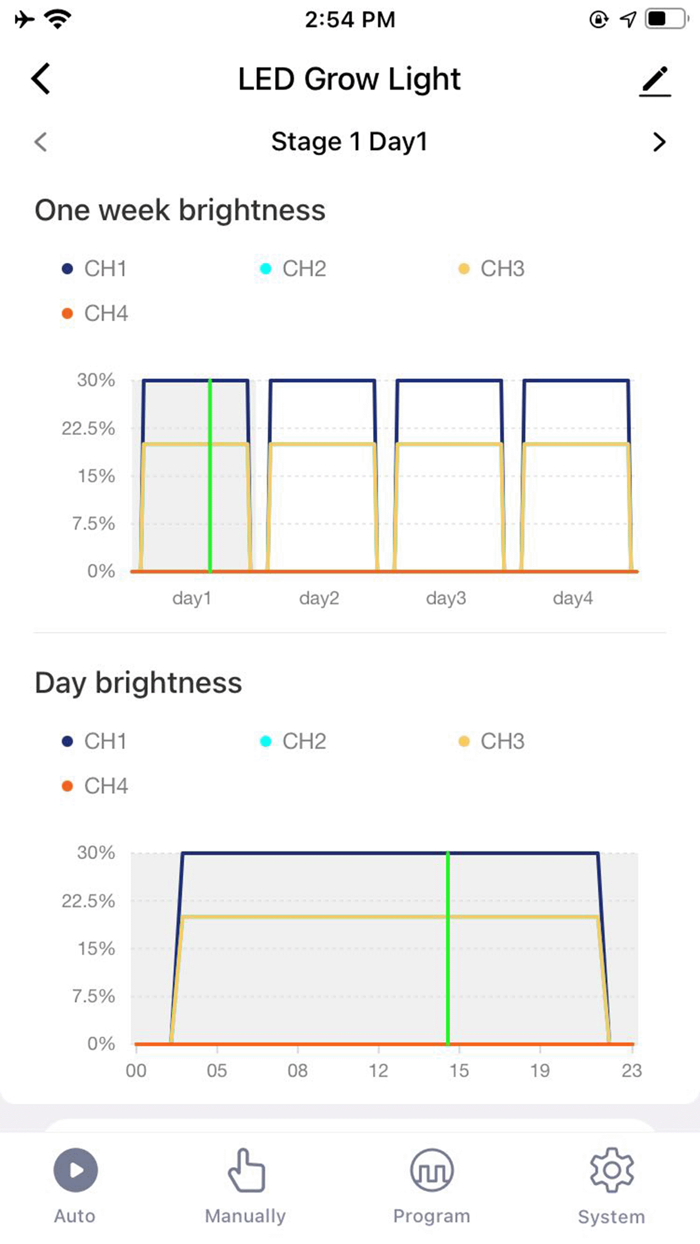Tap the green time marker in Day chart

pyautogui.click(x=448, y=948)
